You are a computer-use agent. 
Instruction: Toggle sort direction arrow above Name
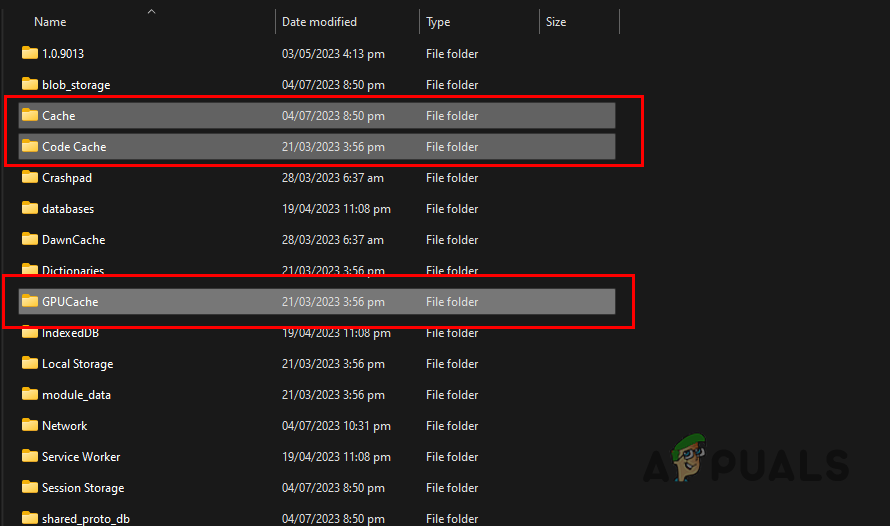[x=152, y=11]
